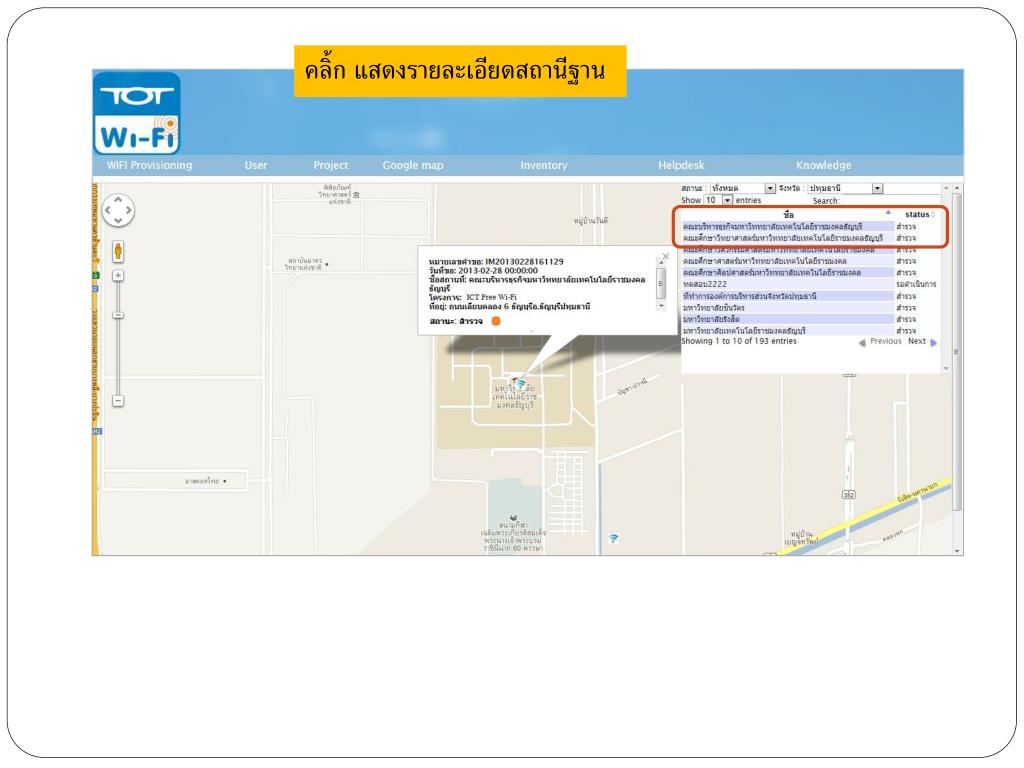Select row ที่ทำการองค์การบริหารส่วนจังหวัดปทุมธานี
Screen dimensions: 1024x768
(810, 296)
